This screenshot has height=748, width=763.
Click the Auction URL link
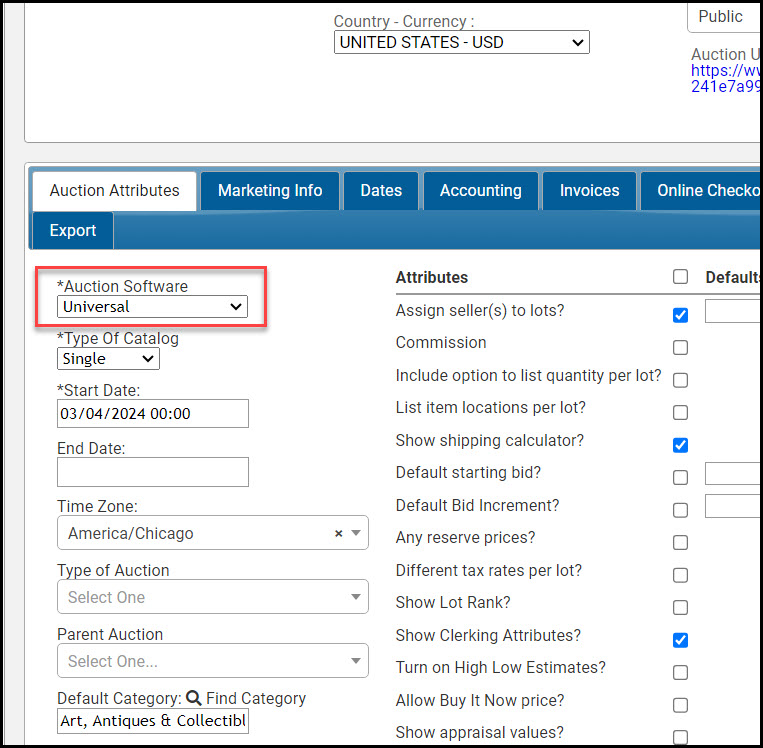(x=725, y=79)
